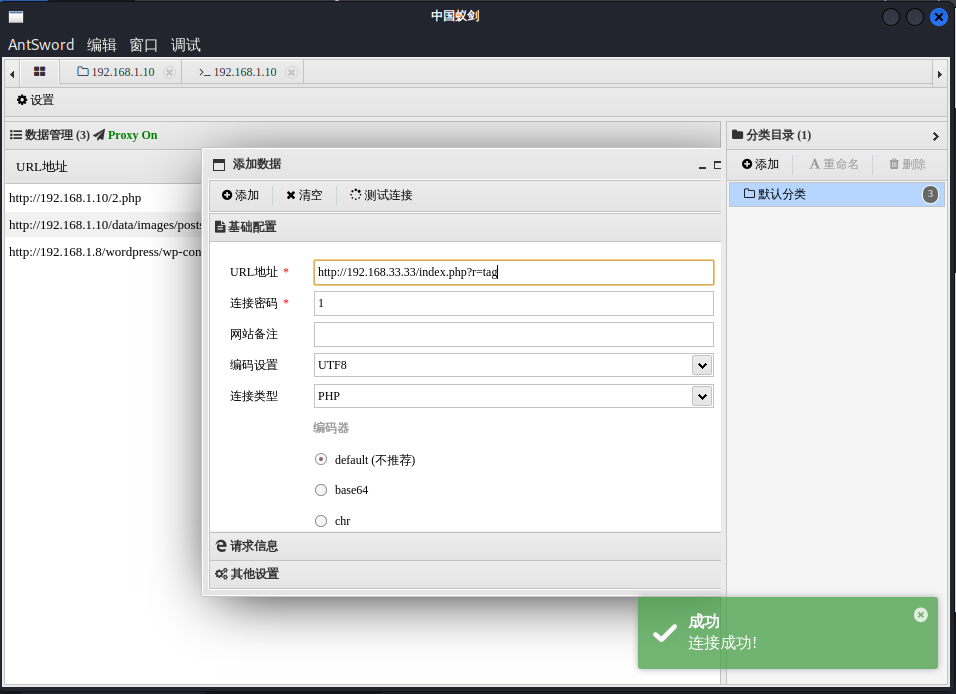Maximize the 添加数据 dialog
The height and width of the screenshot is (694, 956).
point(717,165)
